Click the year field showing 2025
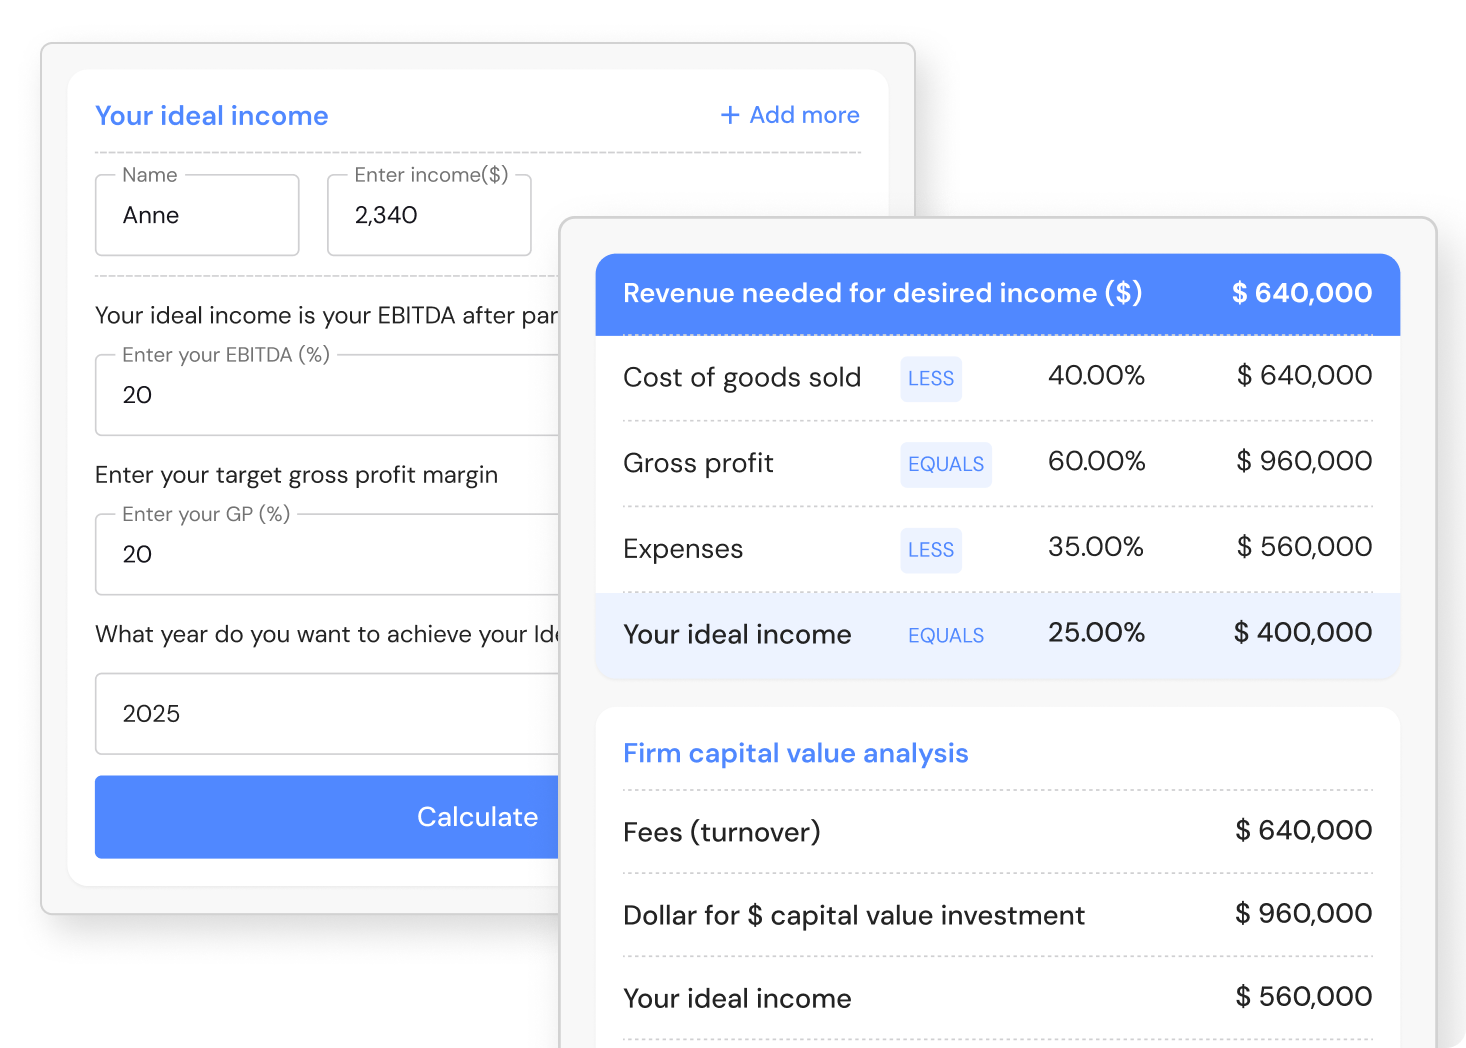 (326, 714)
